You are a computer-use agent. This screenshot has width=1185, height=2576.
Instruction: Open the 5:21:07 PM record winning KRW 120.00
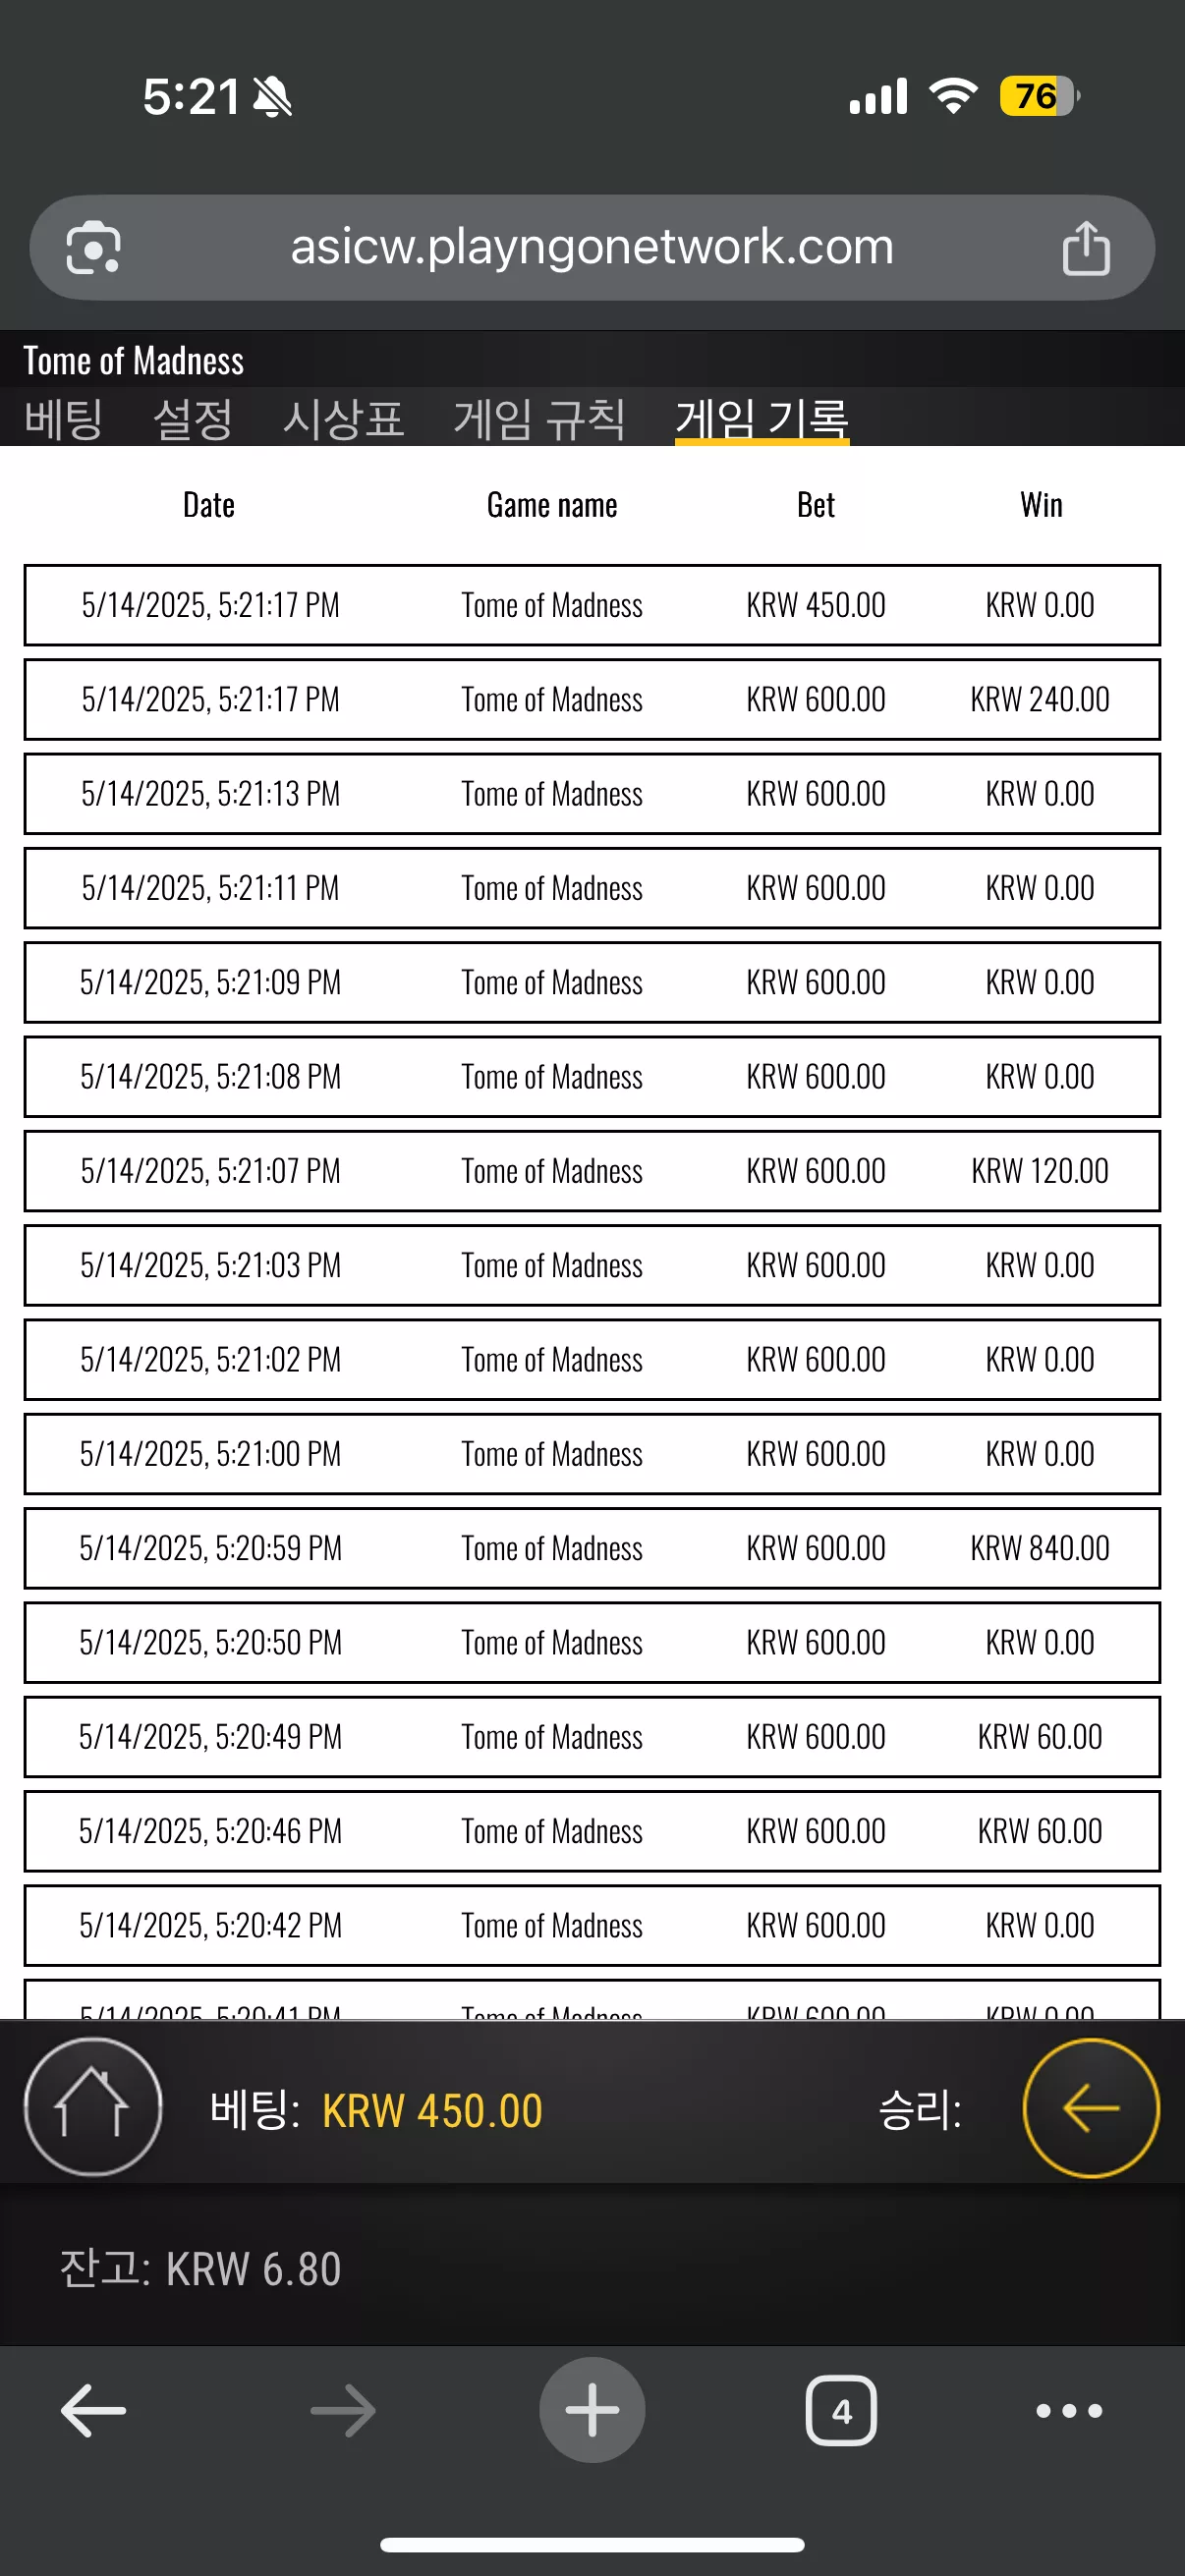tap(592, 1171)
